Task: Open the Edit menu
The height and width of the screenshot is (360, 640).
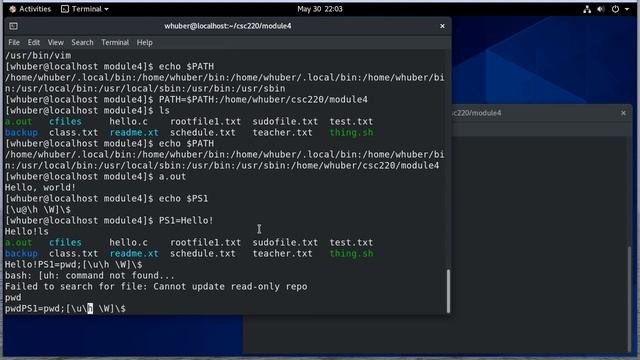Action: (33, 42)
